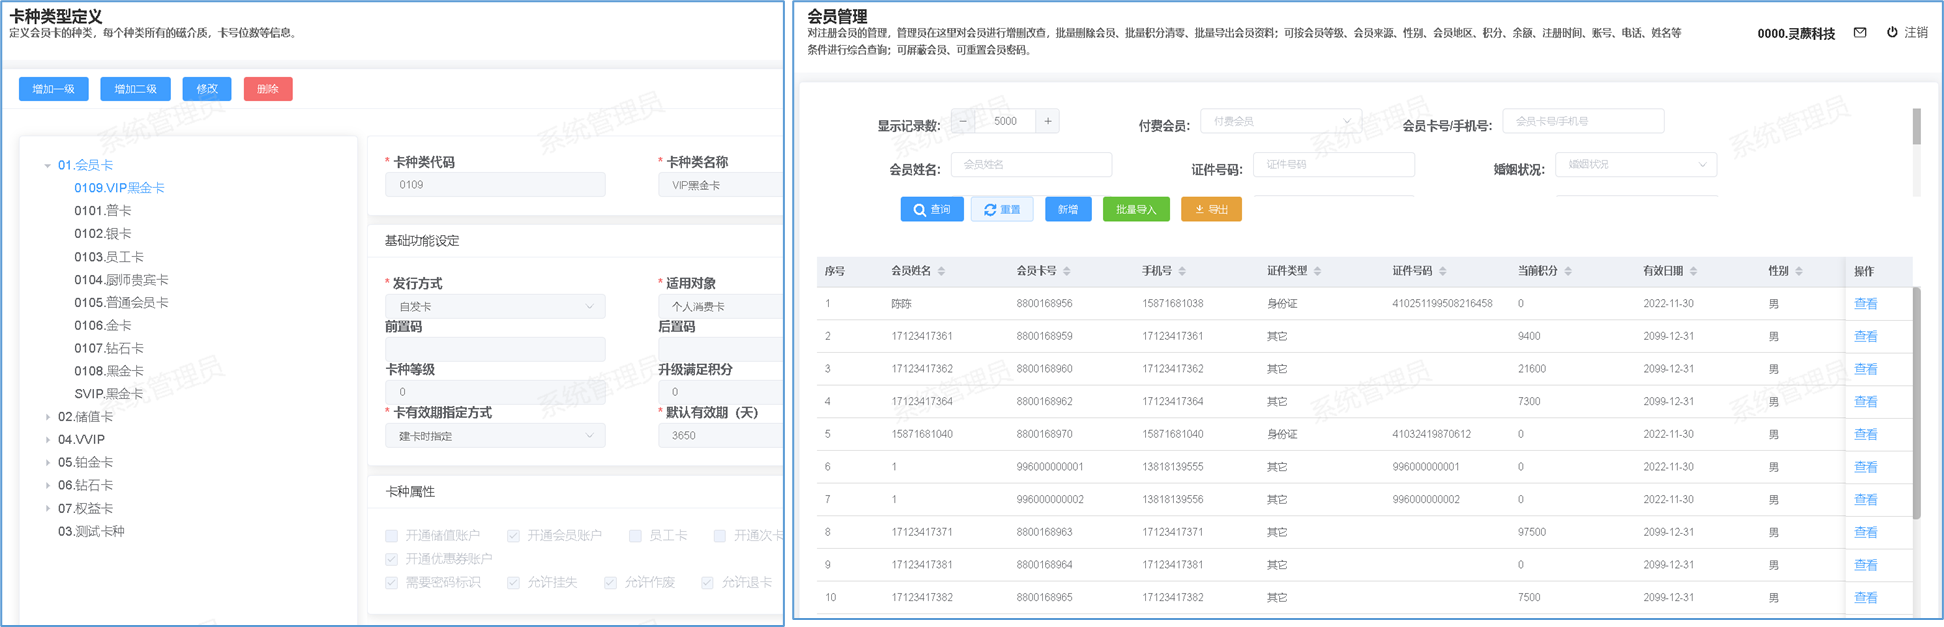The height and width of the screenshot is (627, 1944).
Task: Click the 导出 export download button
Action: (x=1211, y=209)
